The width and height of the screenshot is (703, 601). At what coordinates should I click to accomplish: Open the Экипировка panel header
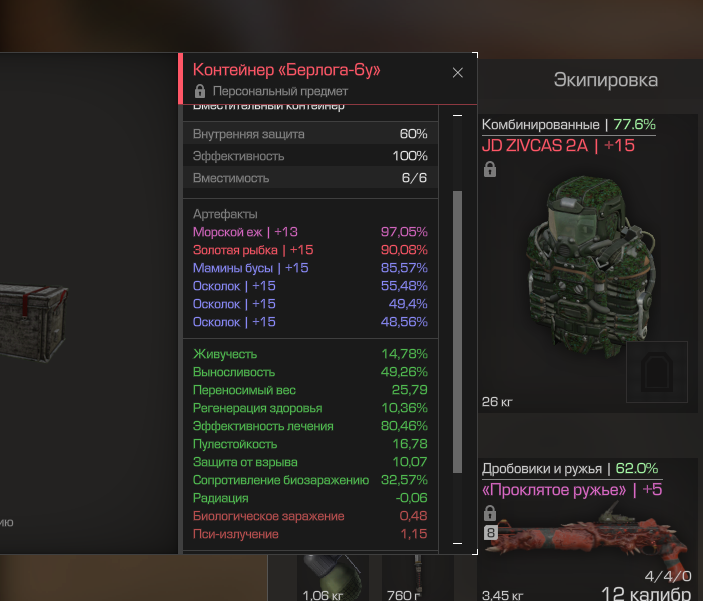point(606,80)
